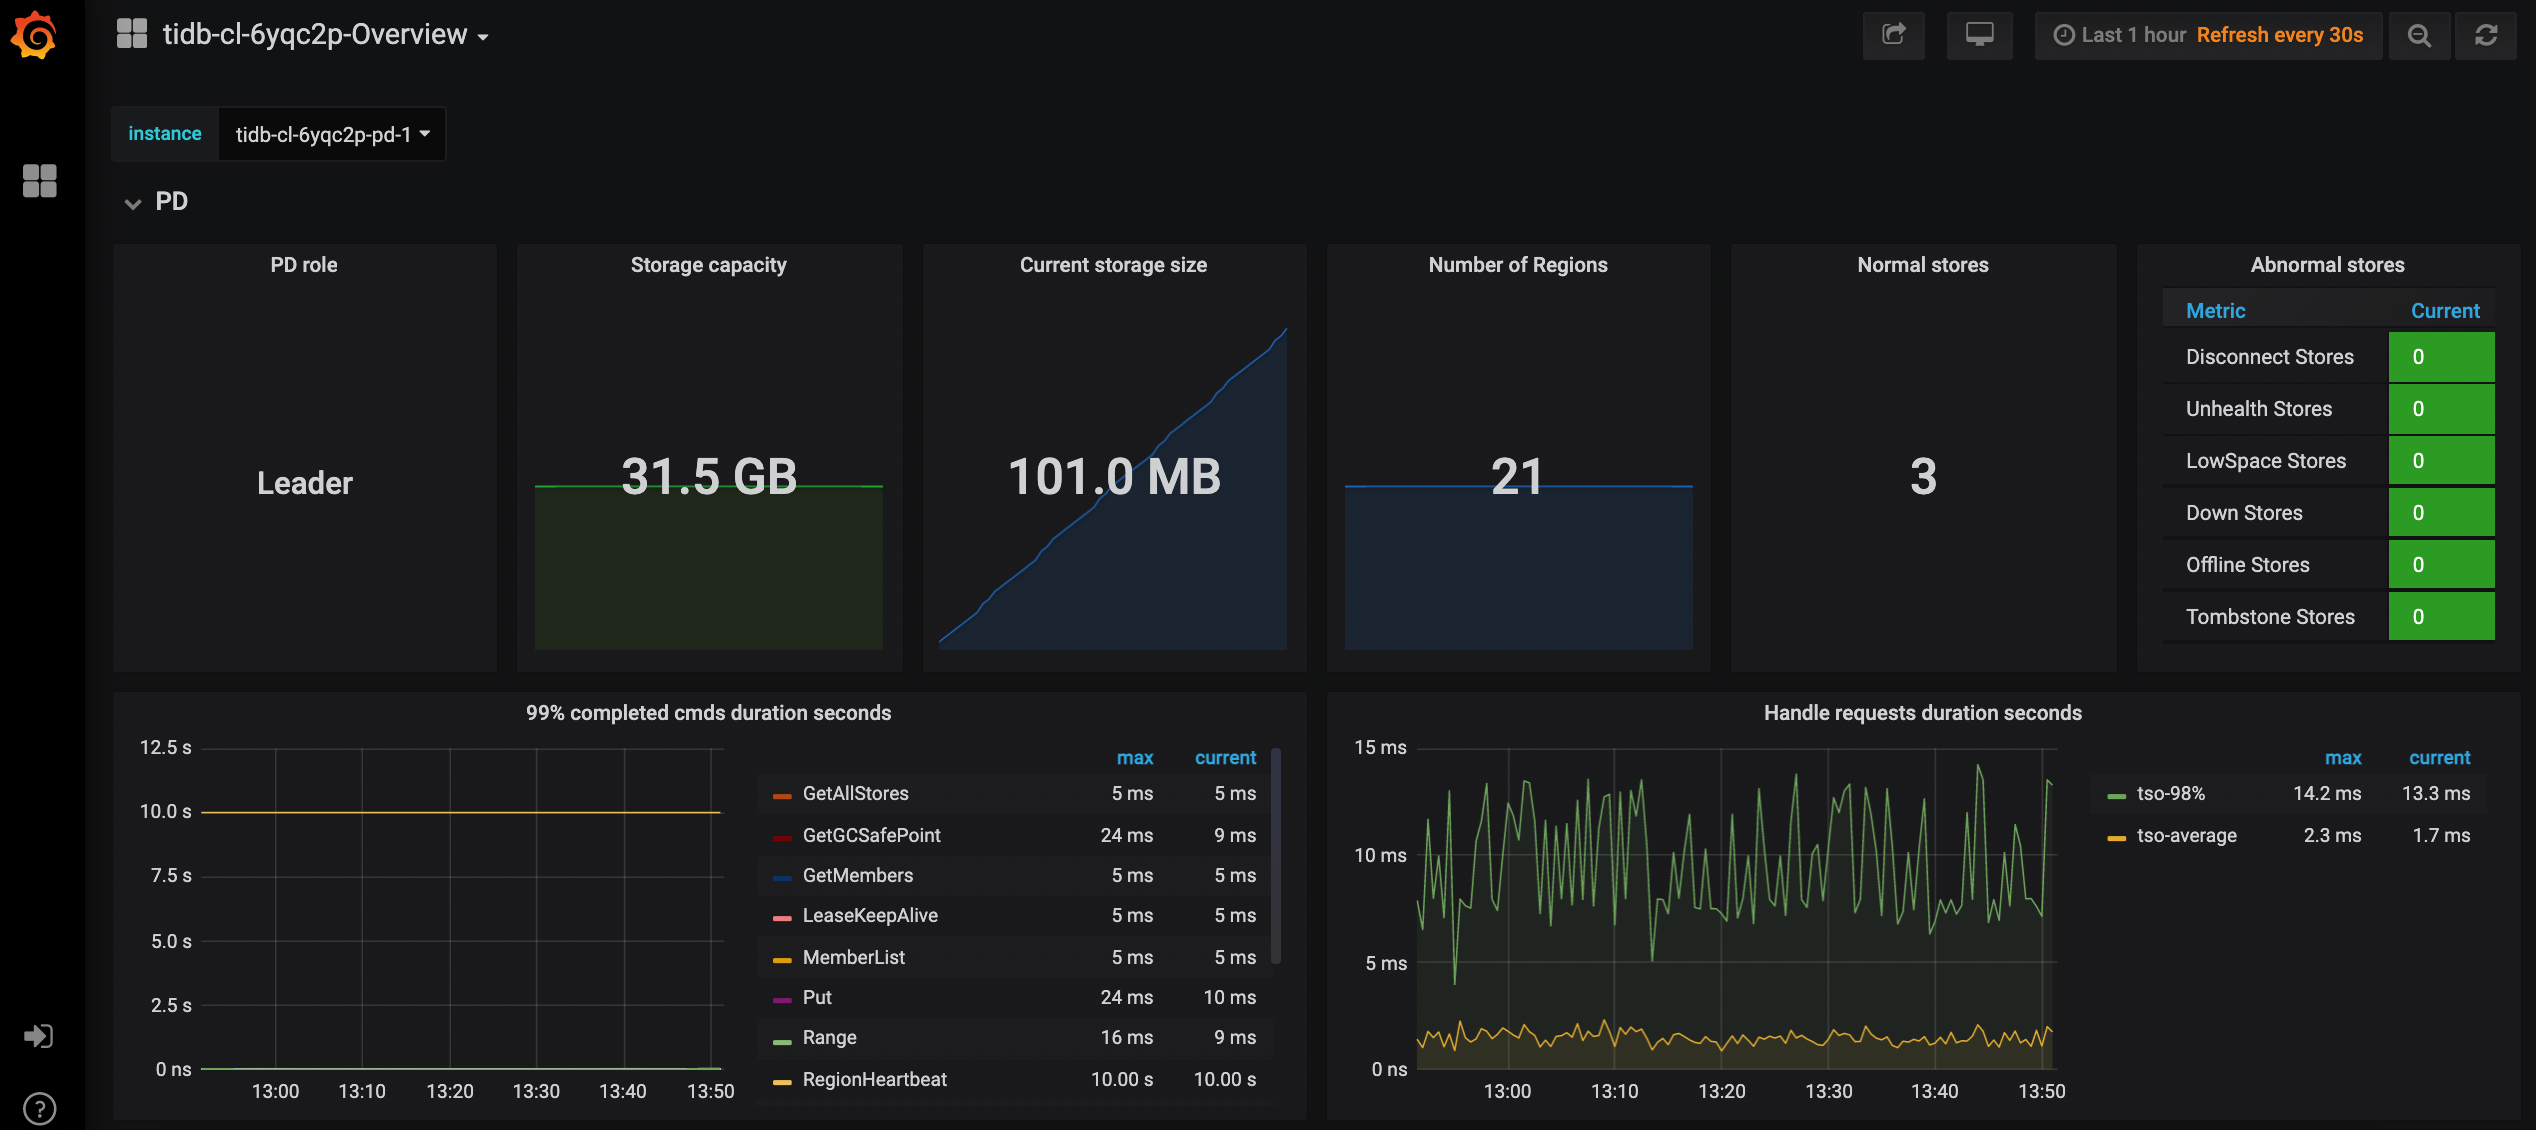This screenshot has width=2536, height=1130.
Task: Hide the RegionHeartbeat series in the legend
Action: click(872, 1079)
